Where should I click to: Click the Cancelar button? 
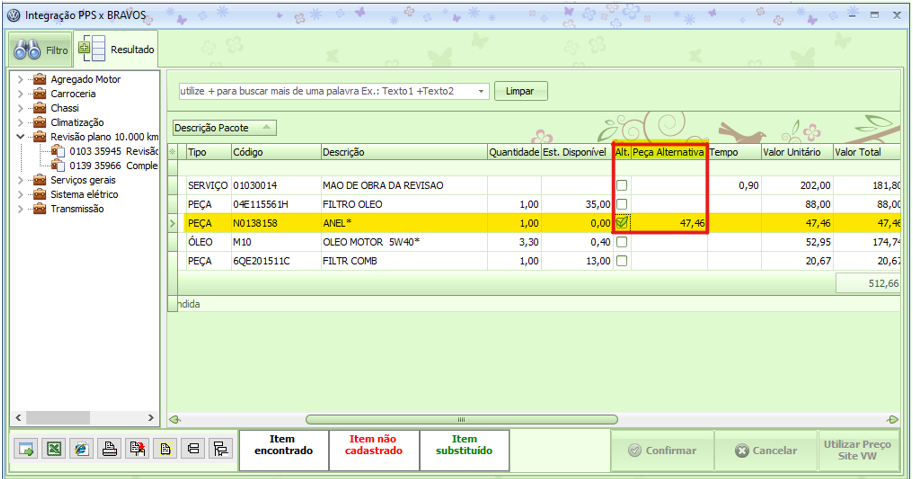pos(766,450)
